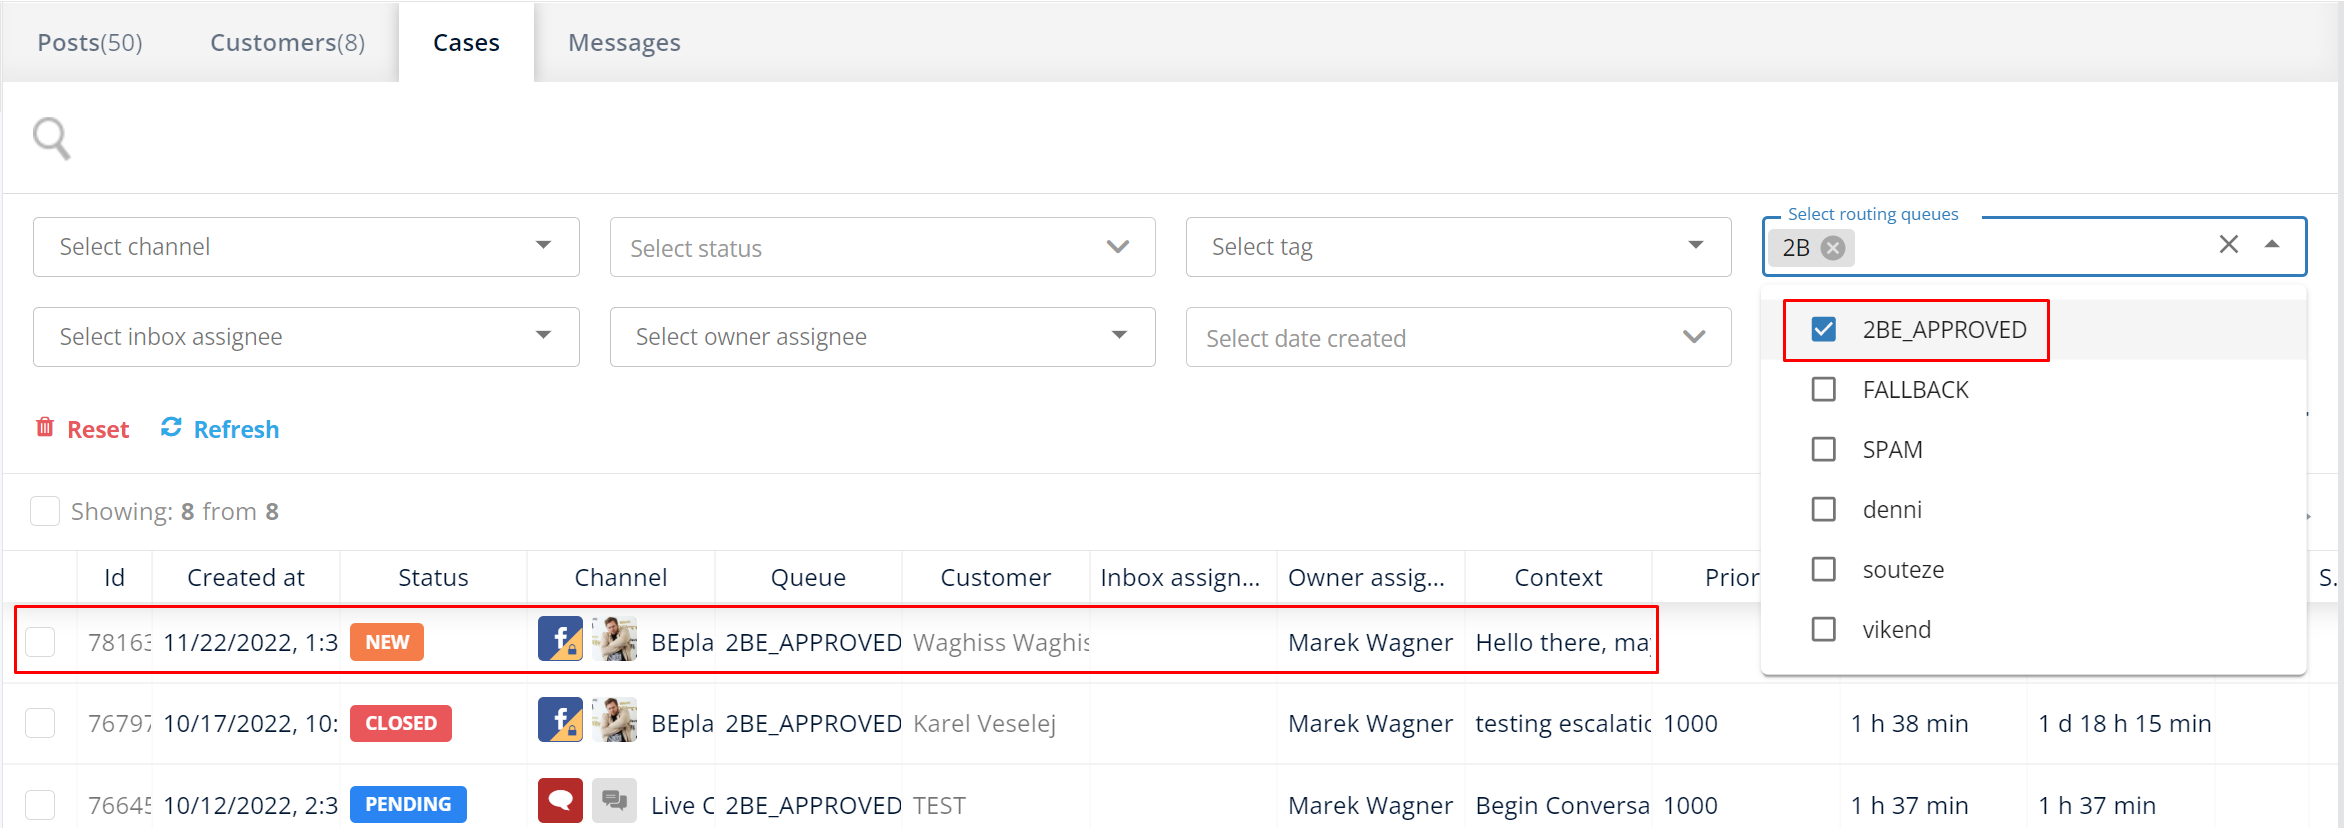This screenshot has width=2344, height=828.
Task: Click profile avatar in the CLOSED case row
Action: [x=614, y=720]
